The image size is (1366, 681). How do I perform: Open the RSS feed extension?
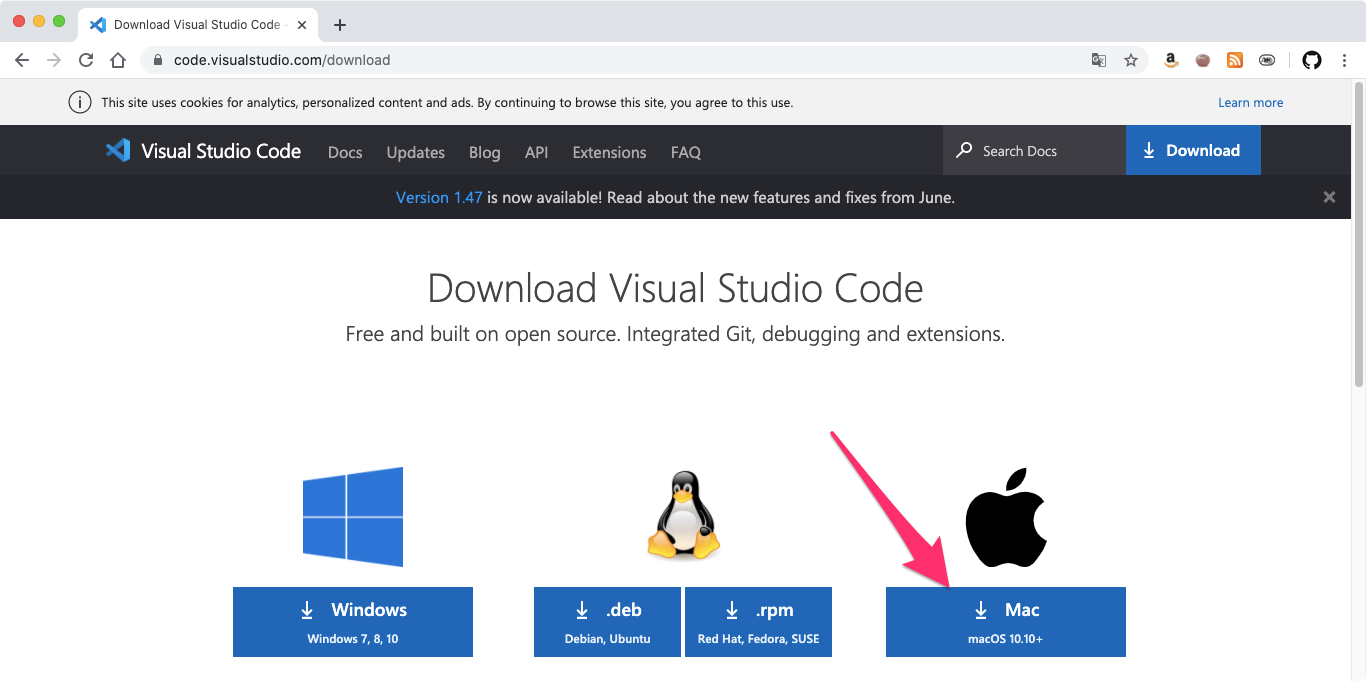click(1234, 60)
